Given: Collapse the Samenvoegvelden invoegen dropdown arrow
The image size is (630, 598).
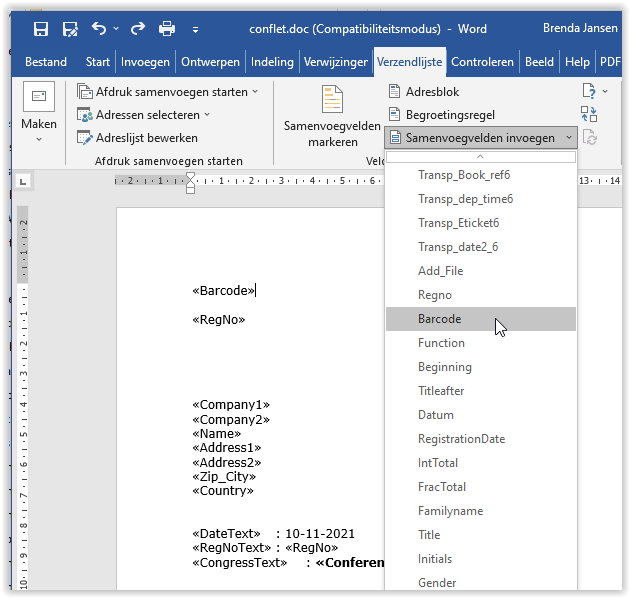Looking at the screenshot, I should [569, 138].
